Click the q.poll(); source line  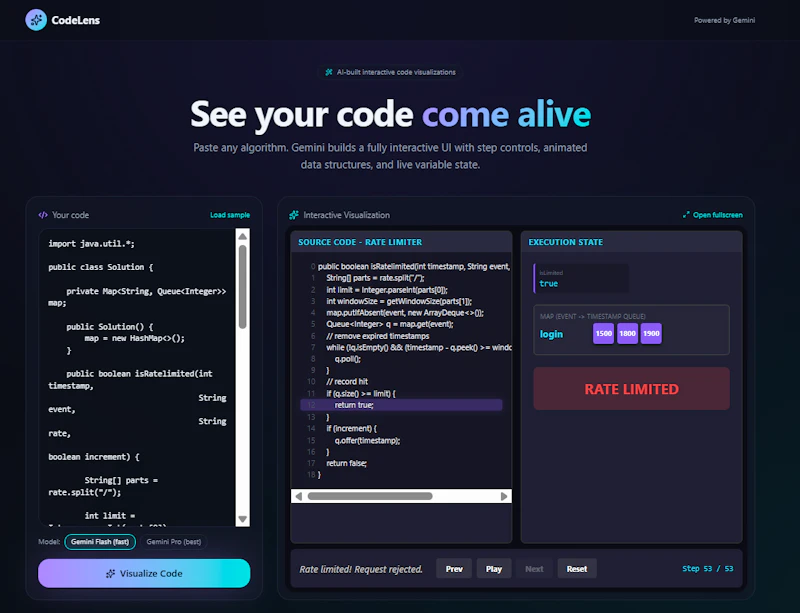point(348,359)
